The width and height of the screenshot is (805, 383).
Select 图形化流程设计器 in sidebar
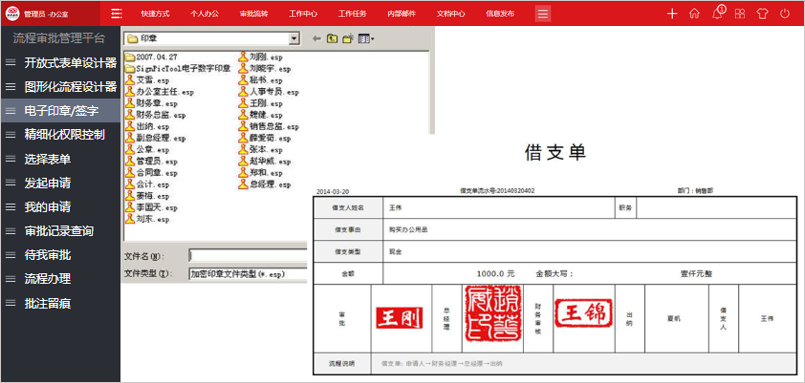(60, 87)
